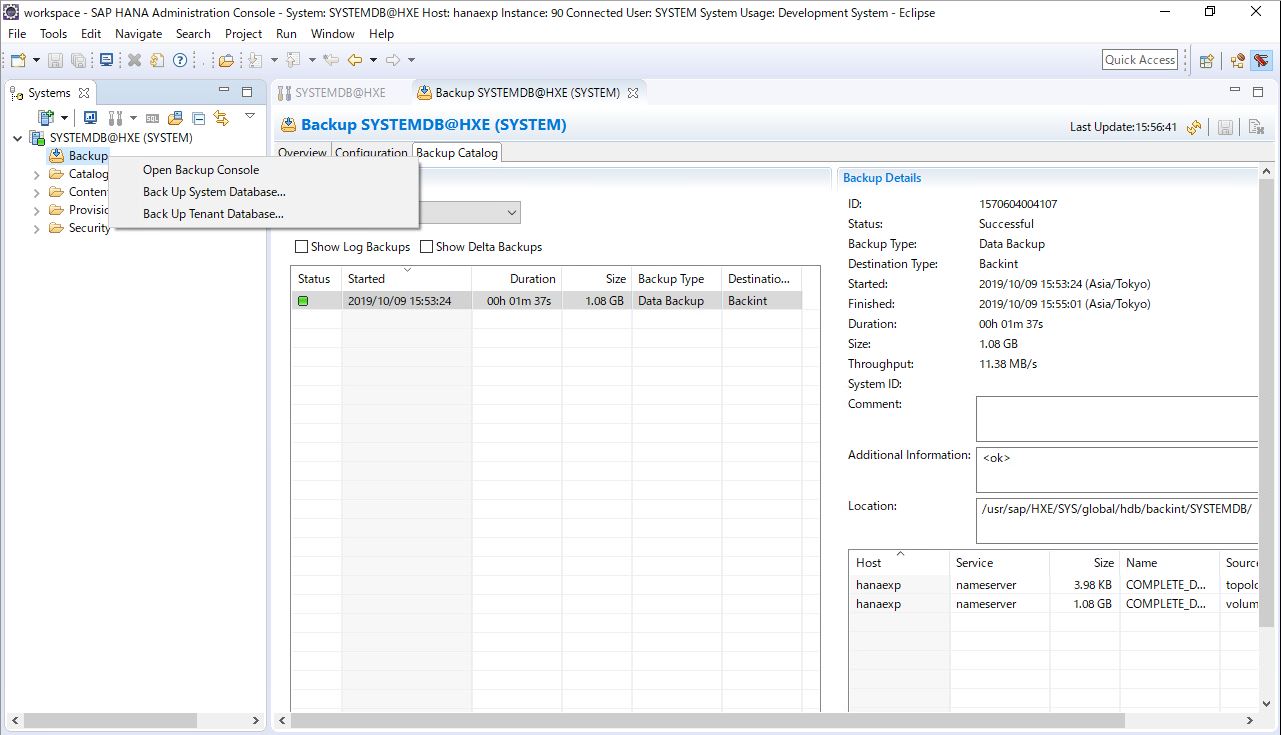Open the Navigate menu
This screenshot has width=1281, height=735.
click(x=138, y=34)
